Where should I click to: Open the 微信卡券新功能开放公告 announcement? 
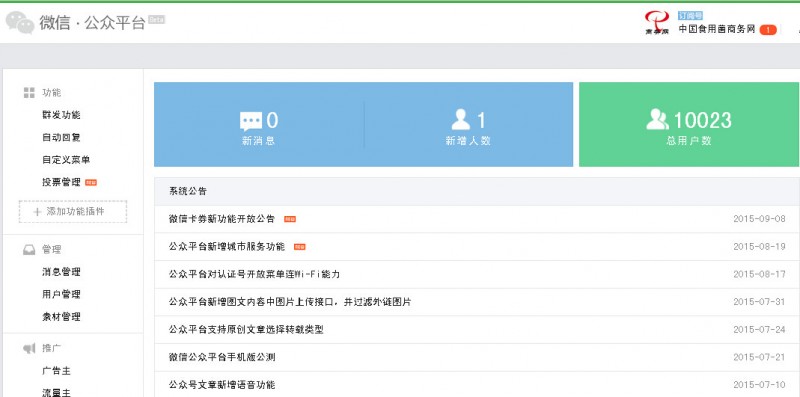[222, 219]
